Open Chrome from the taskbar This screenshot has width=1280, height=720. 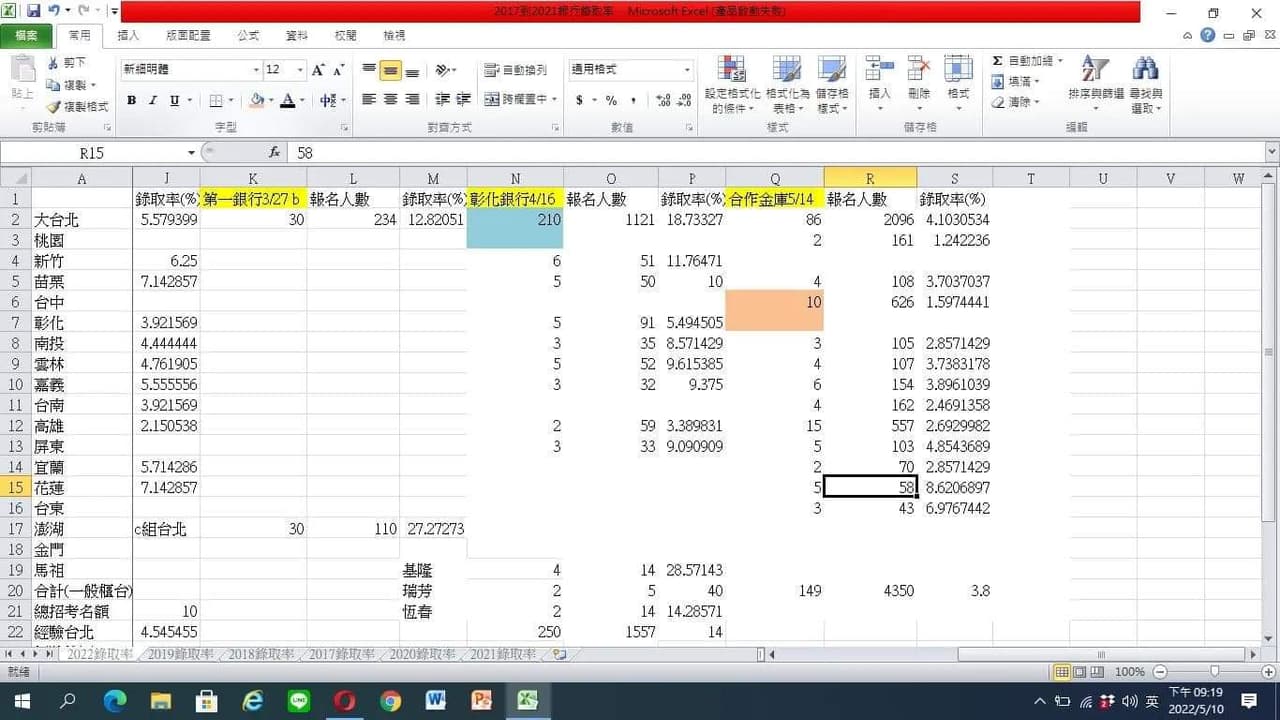coord(390,701)
